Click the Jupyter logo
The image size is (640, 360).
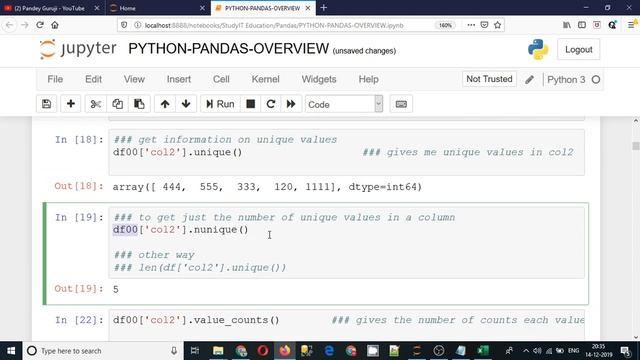tap(78, 49)
